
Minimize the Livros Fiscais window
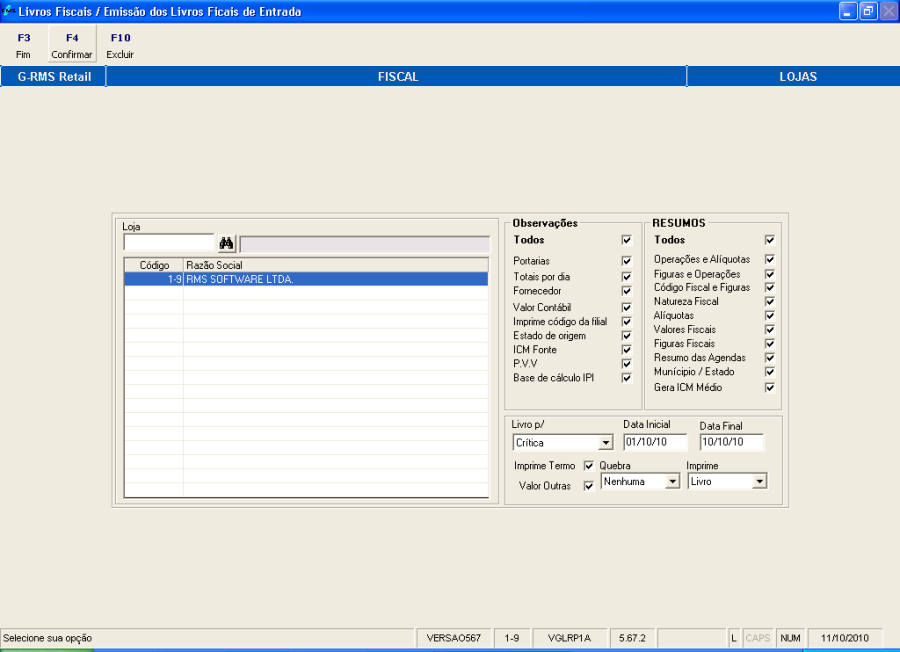pyautogui.click(x=848, y=11)
